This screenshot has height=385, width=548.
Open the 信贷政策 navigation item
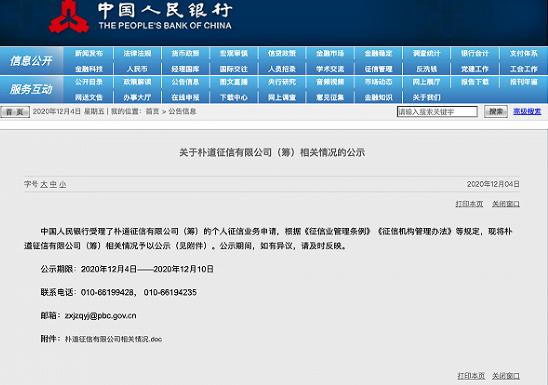(282, 53)
